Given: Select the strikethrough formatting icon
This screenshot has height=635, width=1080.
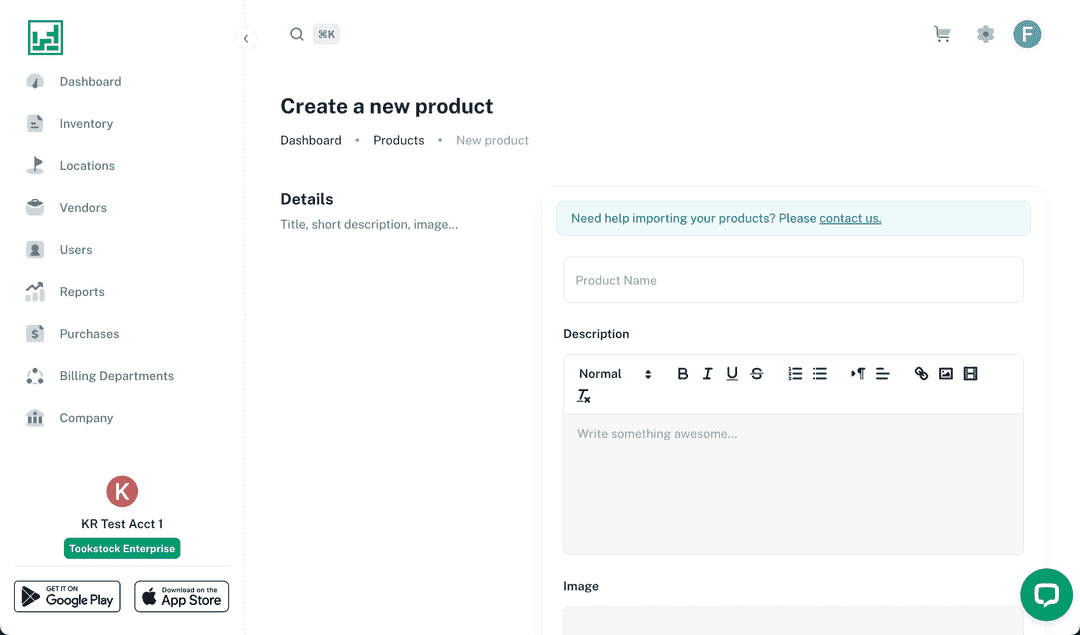Looking at the screenshot, I should 757,373.
